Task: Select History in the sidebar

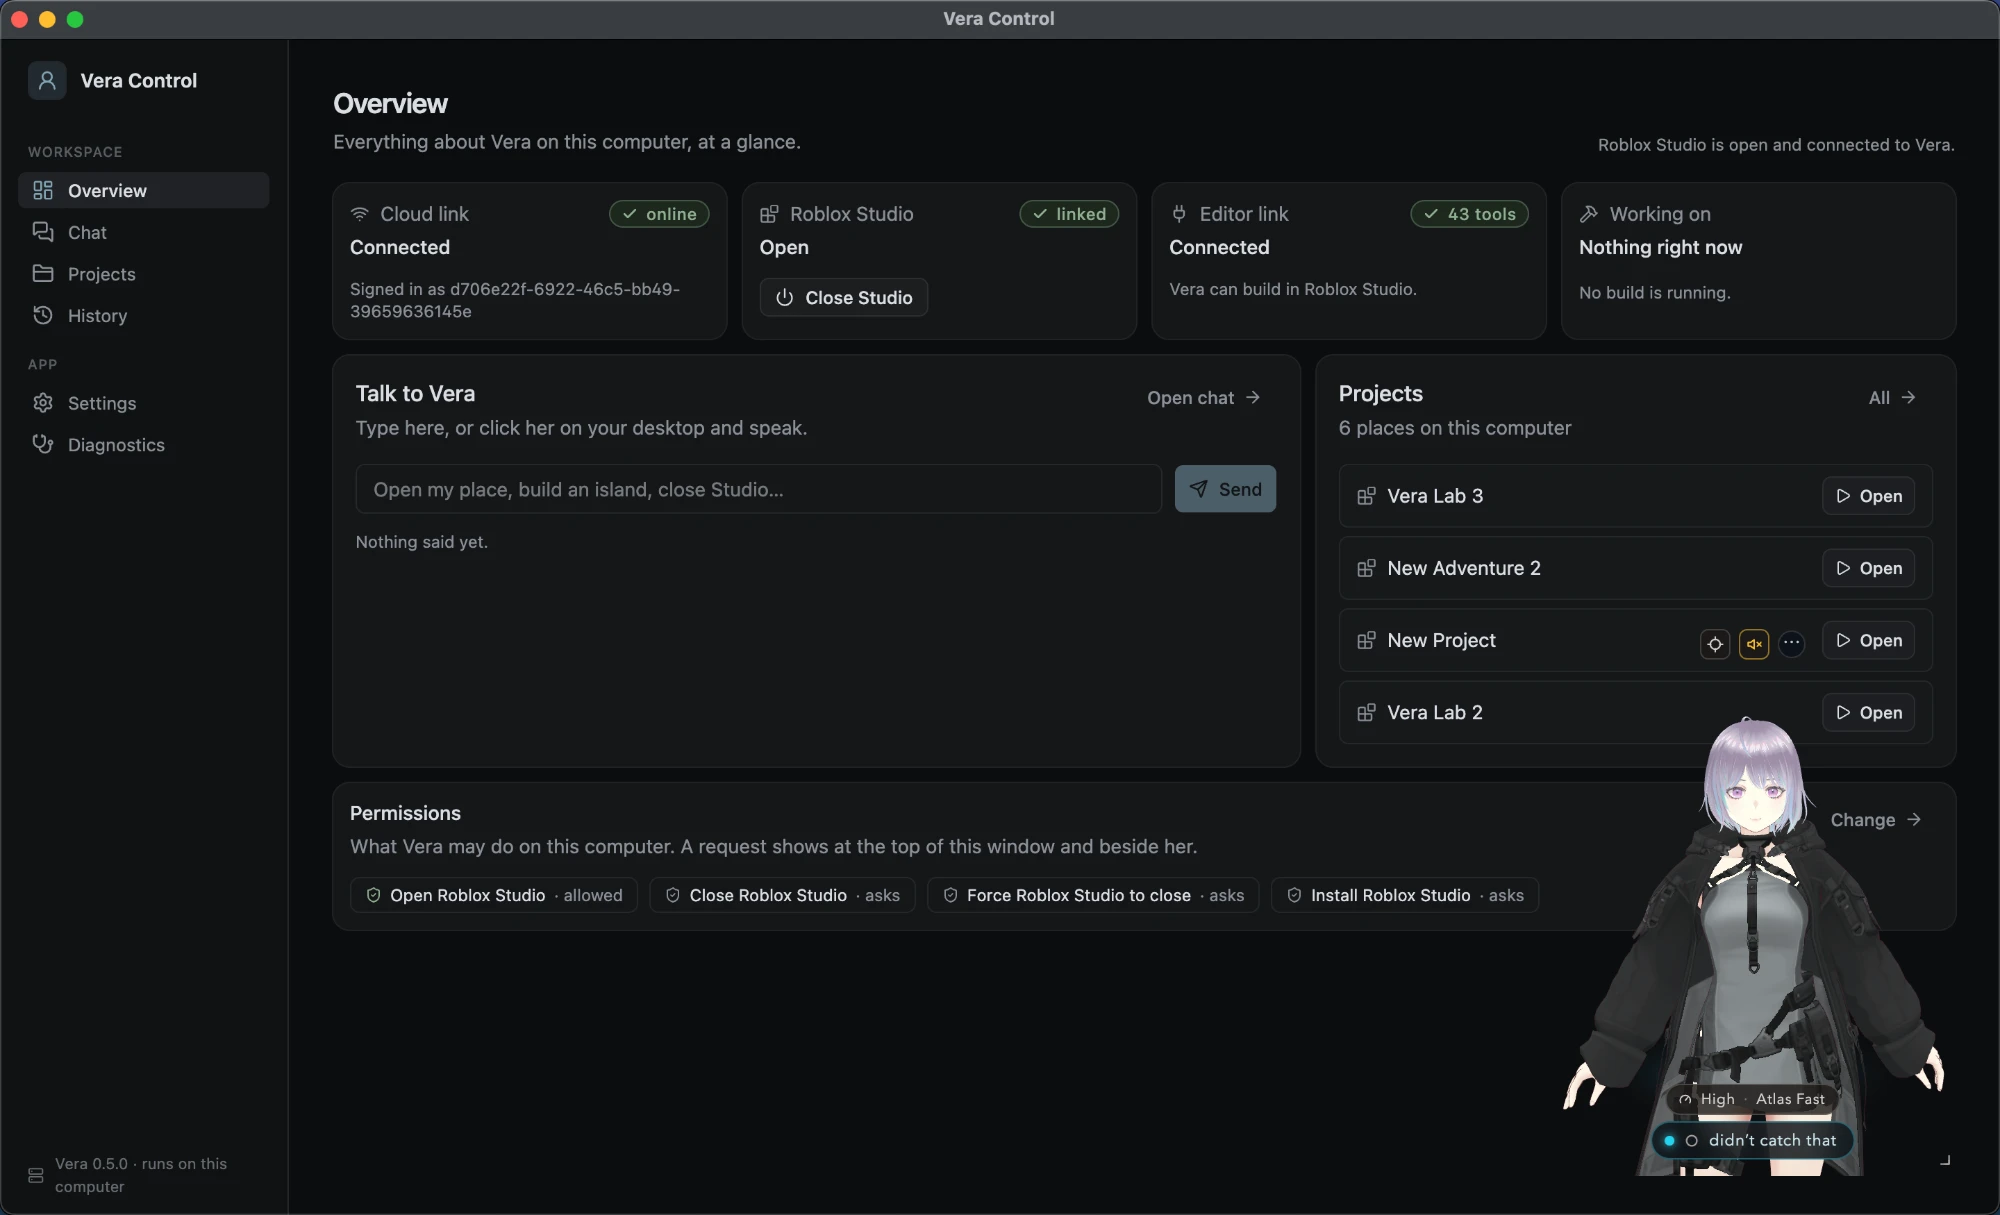Action: click(x=143, y=316)
